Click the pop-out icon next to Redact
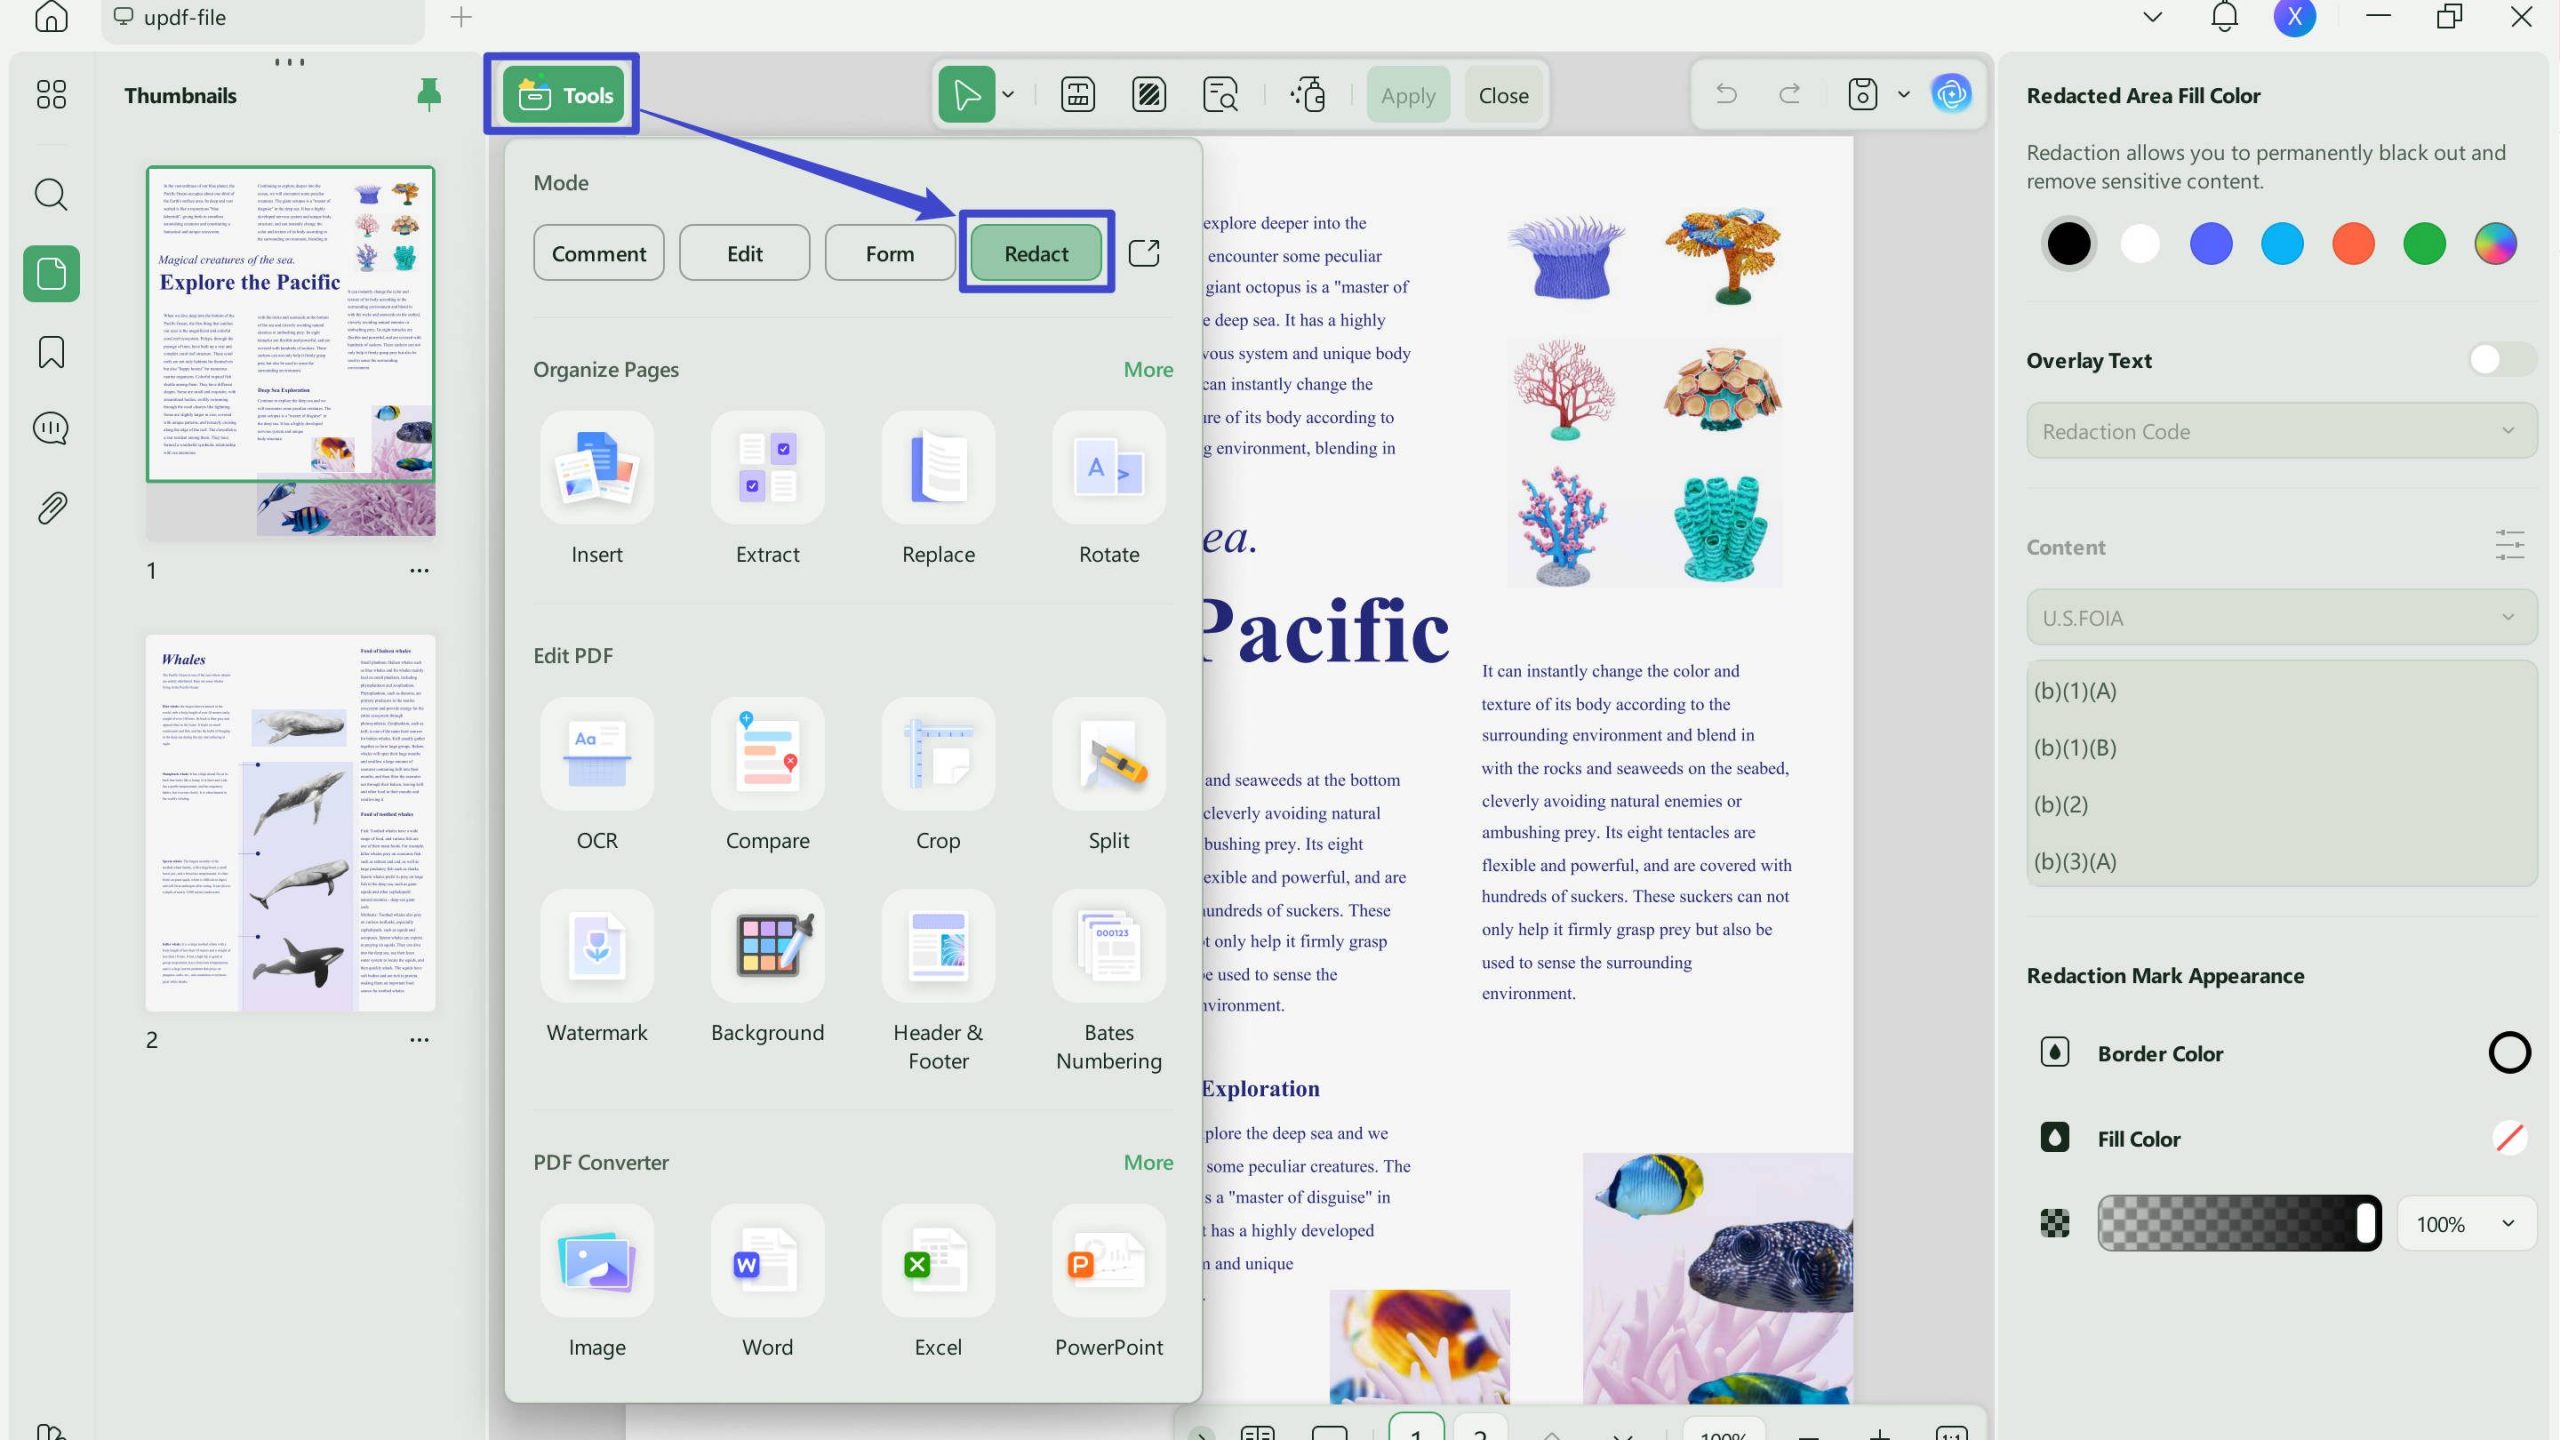This screenshot has width=2560, height=1440. coord(1144,253)
